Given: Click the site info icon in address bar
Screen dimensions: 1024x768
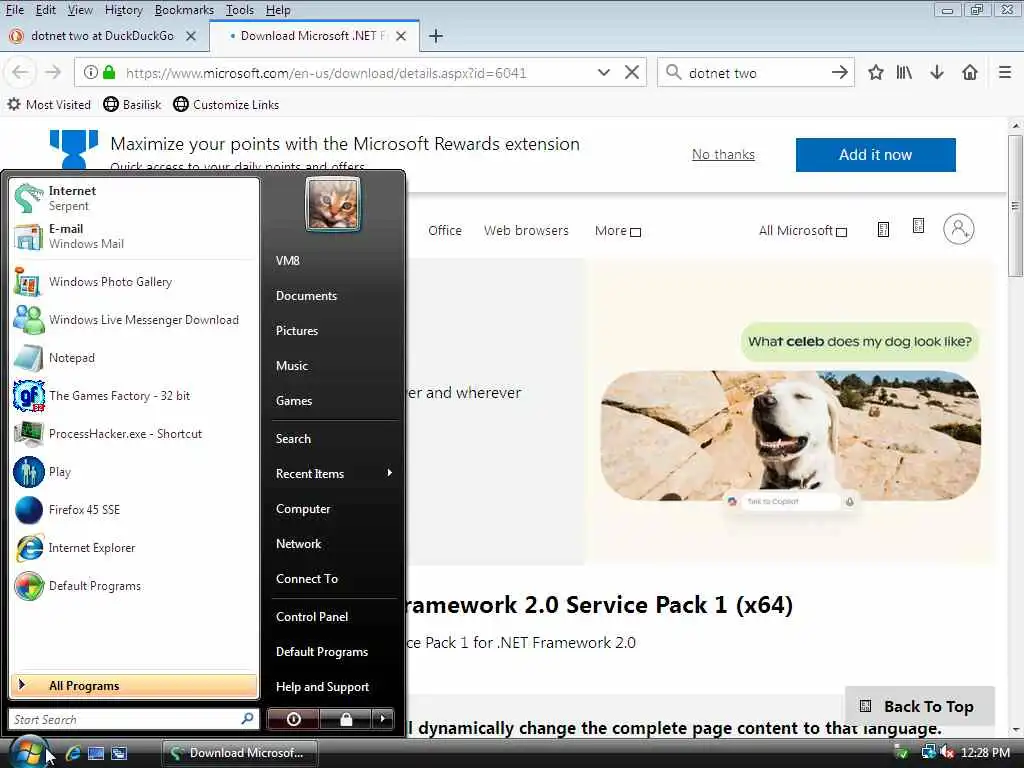Looking at the screenshot, I should (x=91, y=72).
